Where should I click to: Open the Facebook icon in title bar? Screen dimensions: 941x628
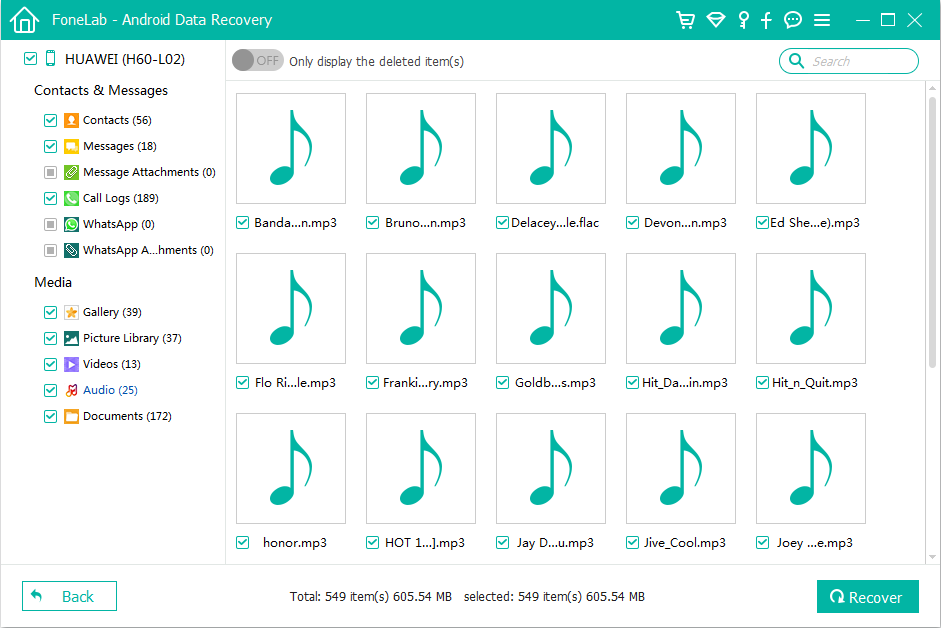[x=767, y=20]
